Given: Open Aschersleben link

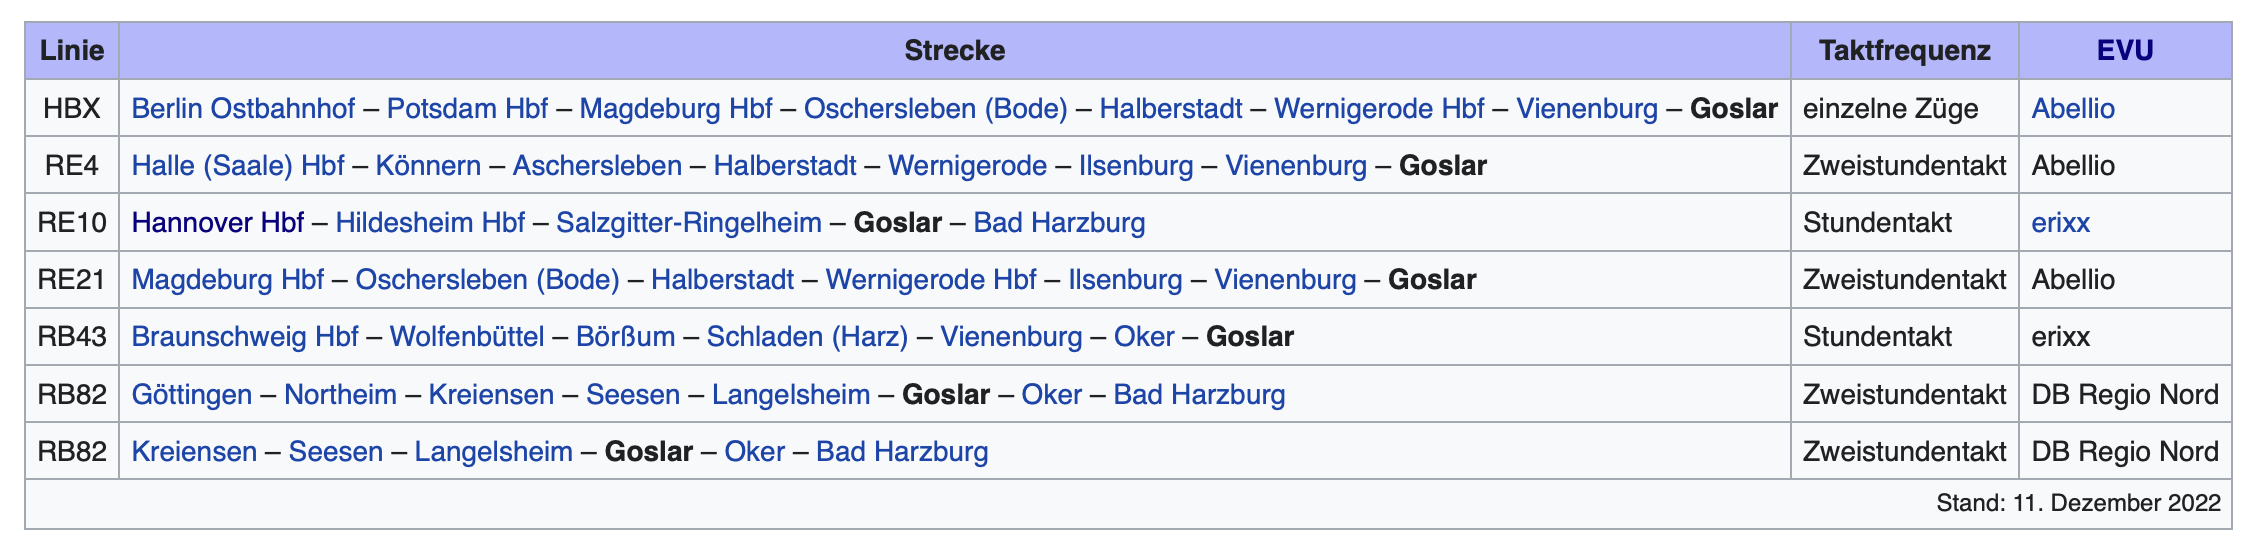Looking at the screenshot, I should (x=597, y=165).
